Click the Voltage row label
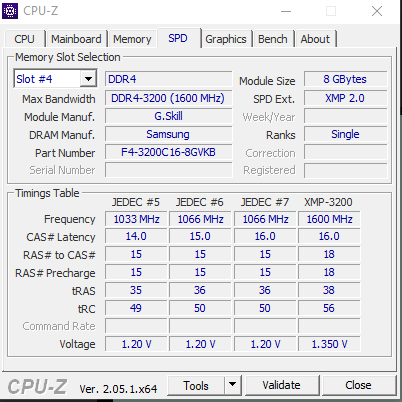 click(77, 344)
